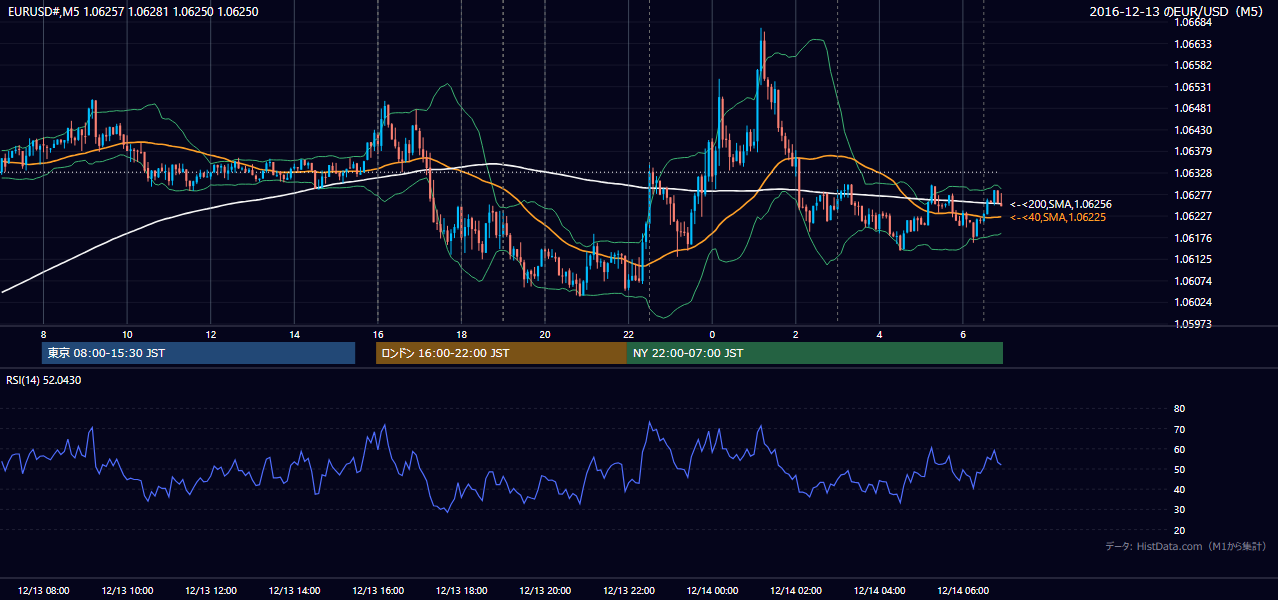Click RSI scale label 40

[x=1179, y=489]
